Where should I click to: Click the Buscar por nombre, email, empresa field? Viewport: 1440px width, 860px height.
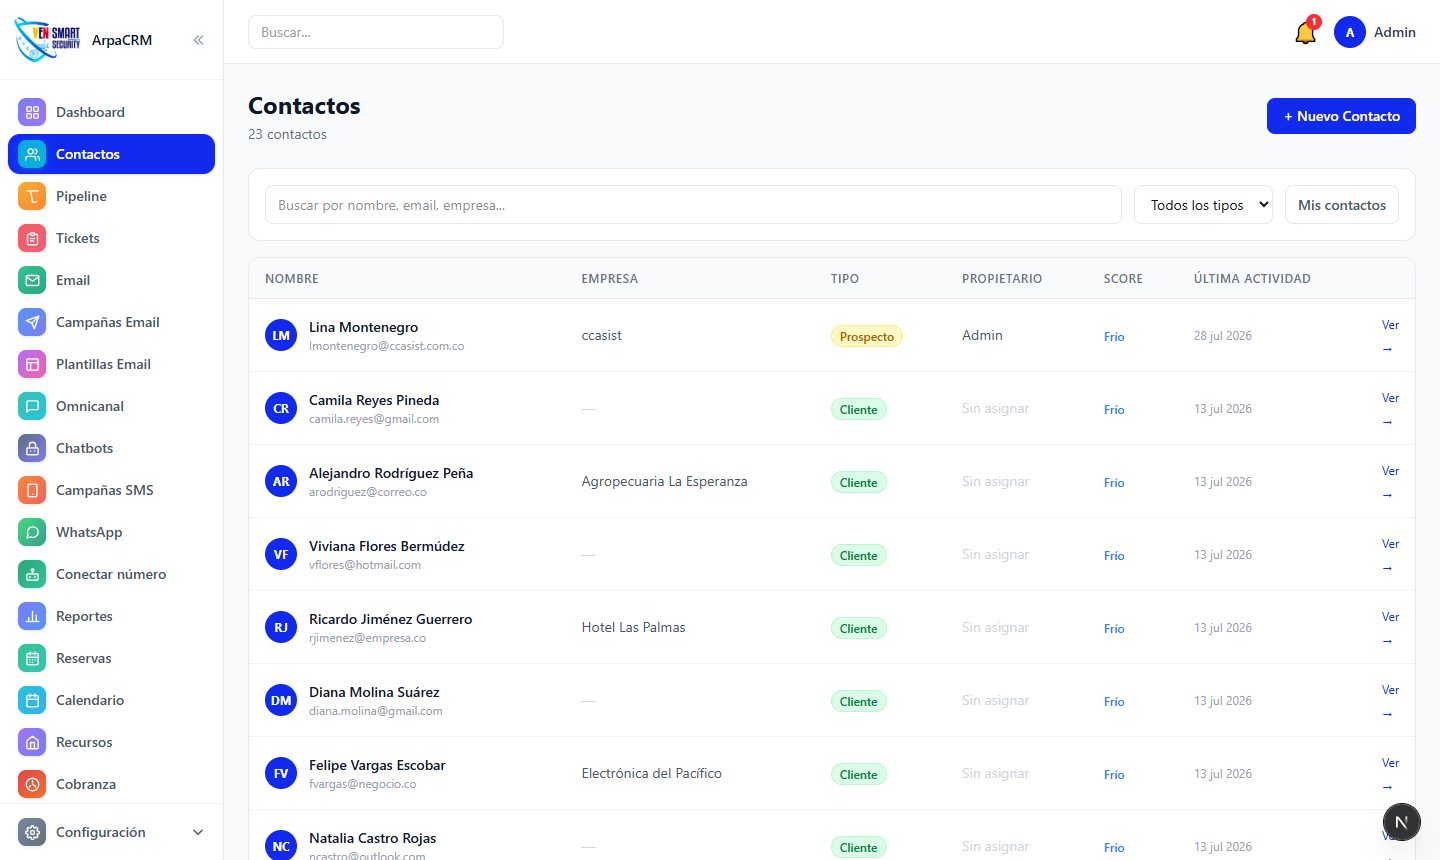point(693,205)
